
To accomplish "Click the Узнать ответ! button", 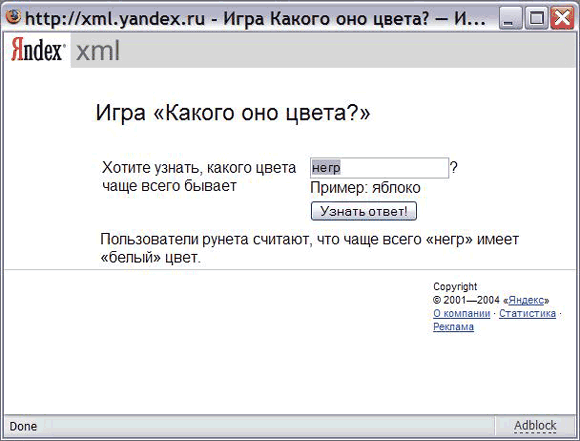I will pyautogui.click(x=364, y=211).
